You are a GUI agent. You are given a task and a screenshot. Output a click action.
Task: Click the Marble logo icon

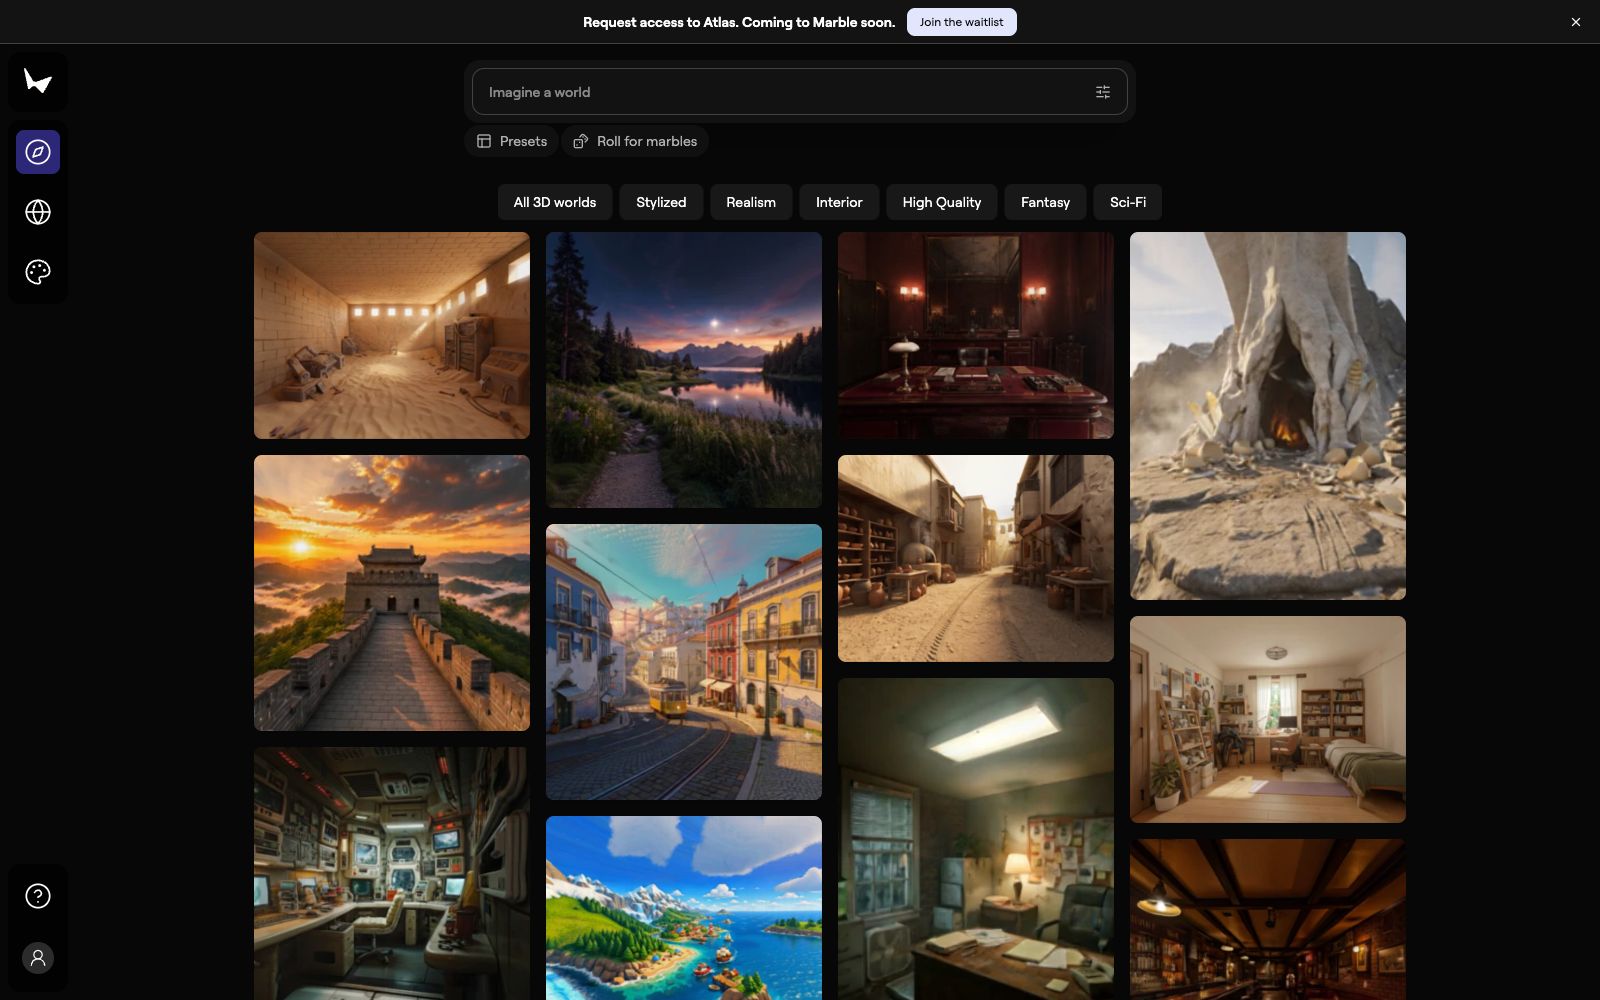coord(38,81)
